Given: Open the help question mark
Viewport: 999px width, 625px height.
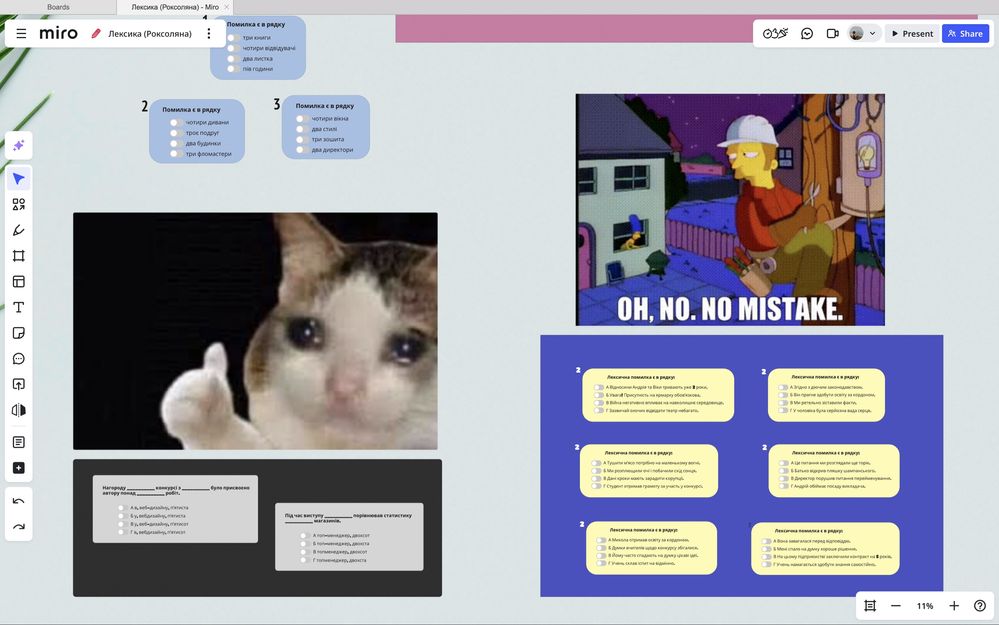Looking at the screenshot, I should [x=980, y=605].
